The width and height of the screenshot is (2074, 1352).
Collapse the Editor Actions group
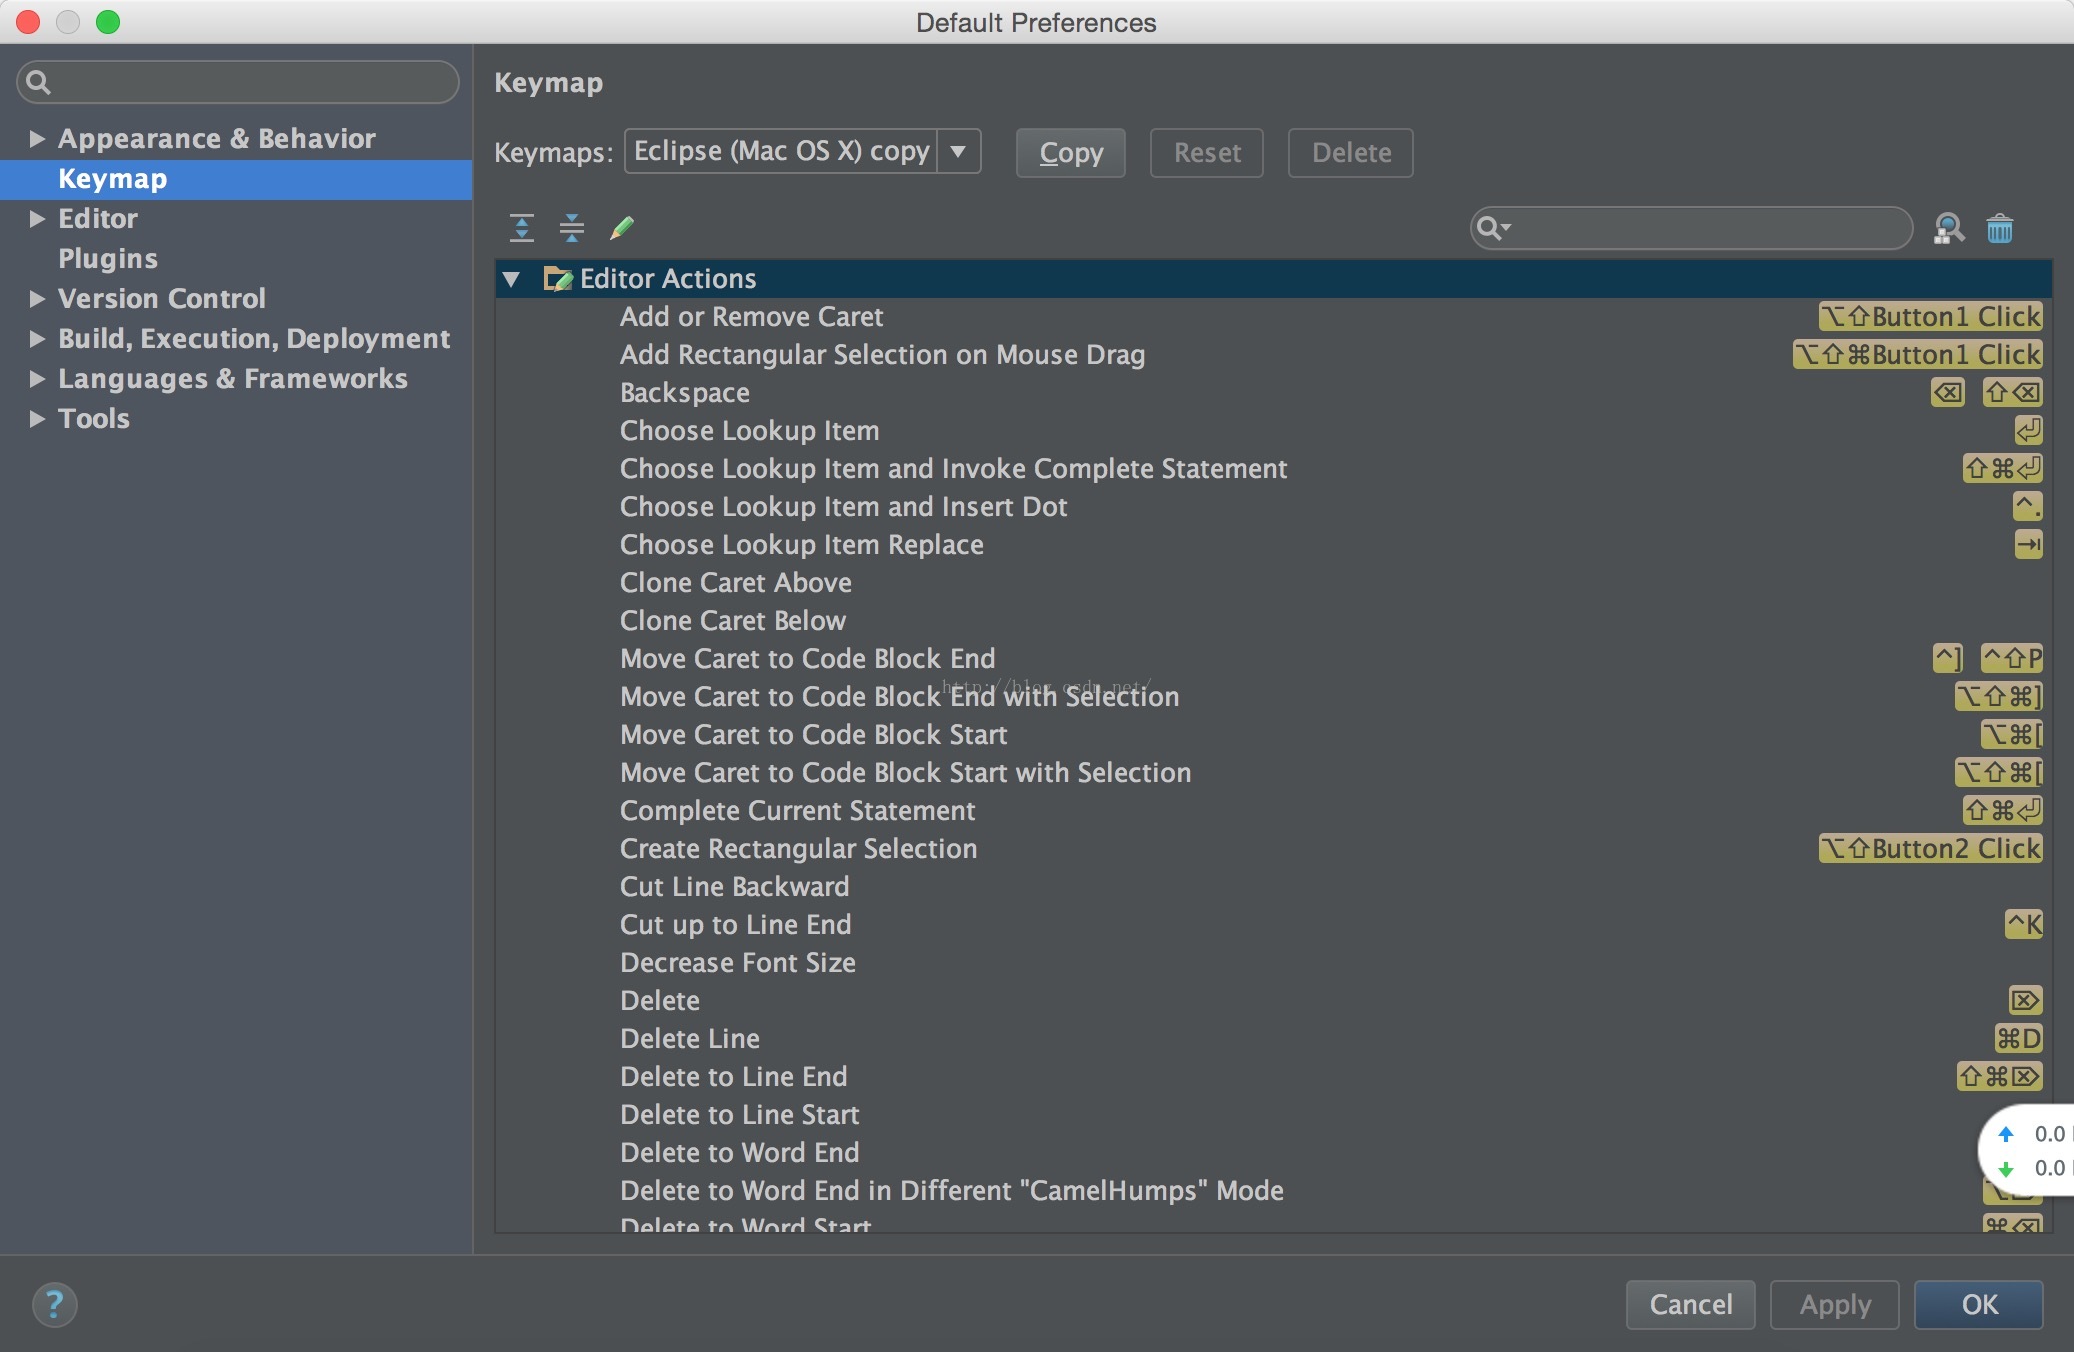(512, 279)
